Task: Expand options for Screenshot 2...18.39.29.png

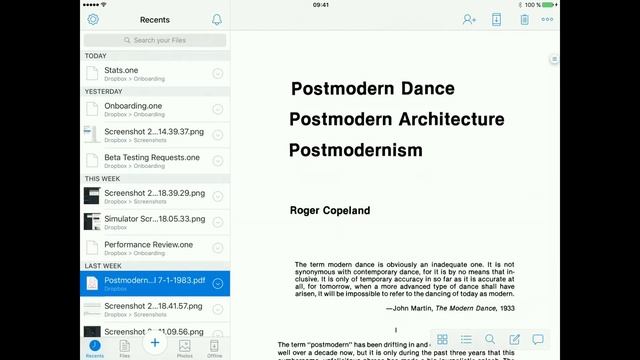Action: click(x=218, y=196)
